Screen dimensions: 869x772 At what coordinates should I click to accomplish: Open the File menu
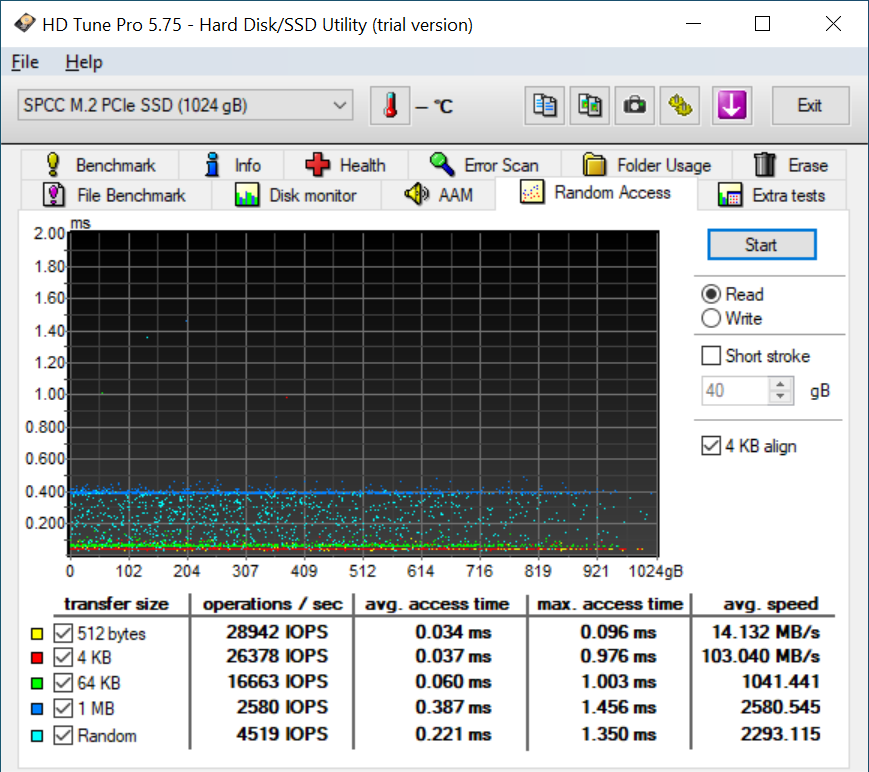click(x=25, y=62)
